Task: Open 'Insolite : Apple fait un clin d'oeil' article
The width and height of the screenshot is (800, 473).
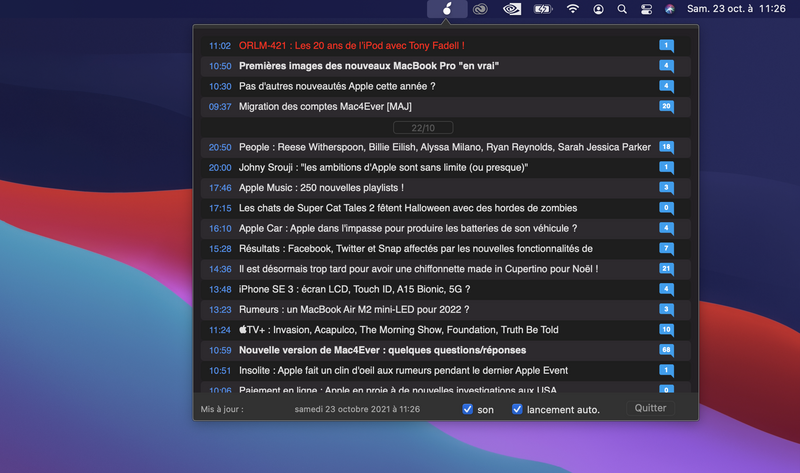Action: pos(404,370)
